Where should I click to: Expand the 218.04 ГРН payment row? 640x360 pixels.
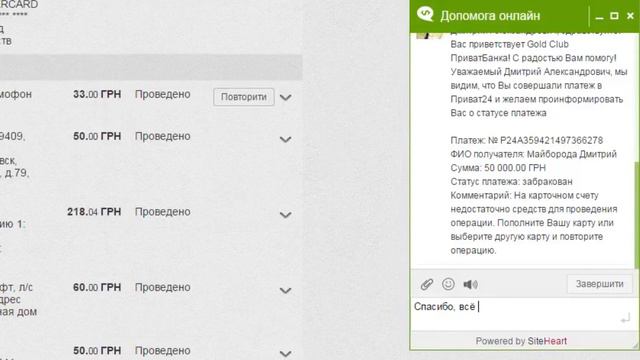point(285,215)
